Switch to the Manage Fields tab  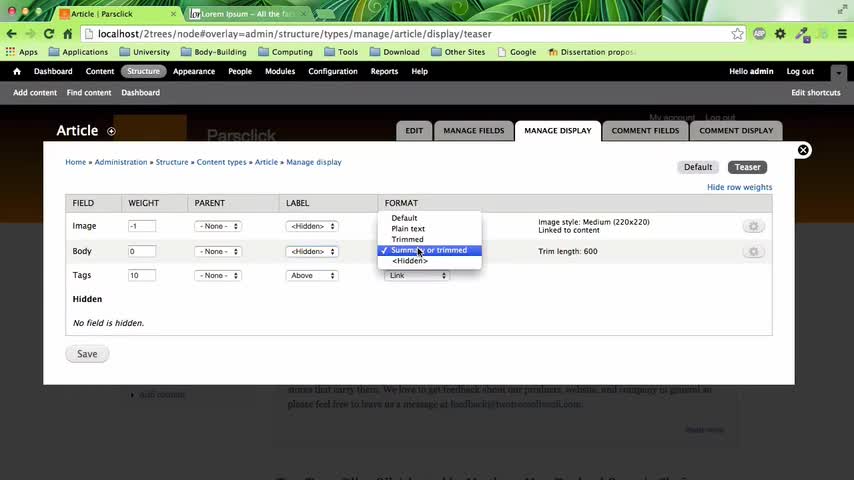point(474,131)
